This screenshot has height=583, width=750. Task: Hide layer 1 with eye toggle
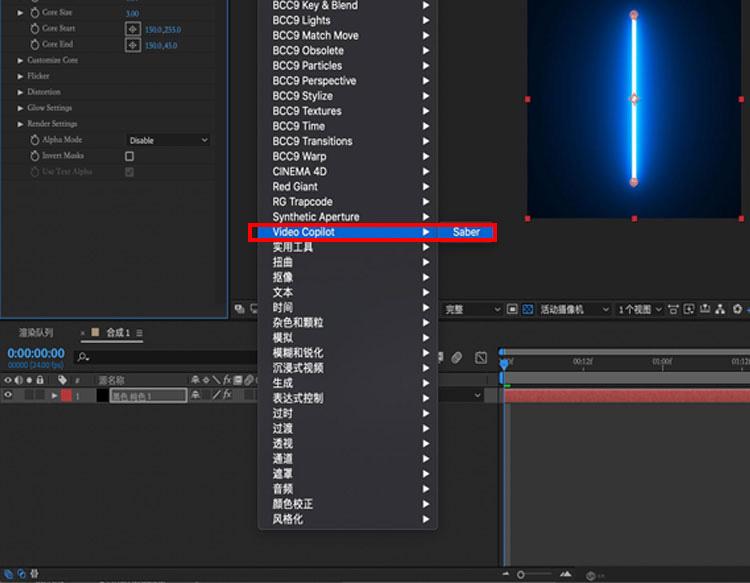tap(8, 395)
